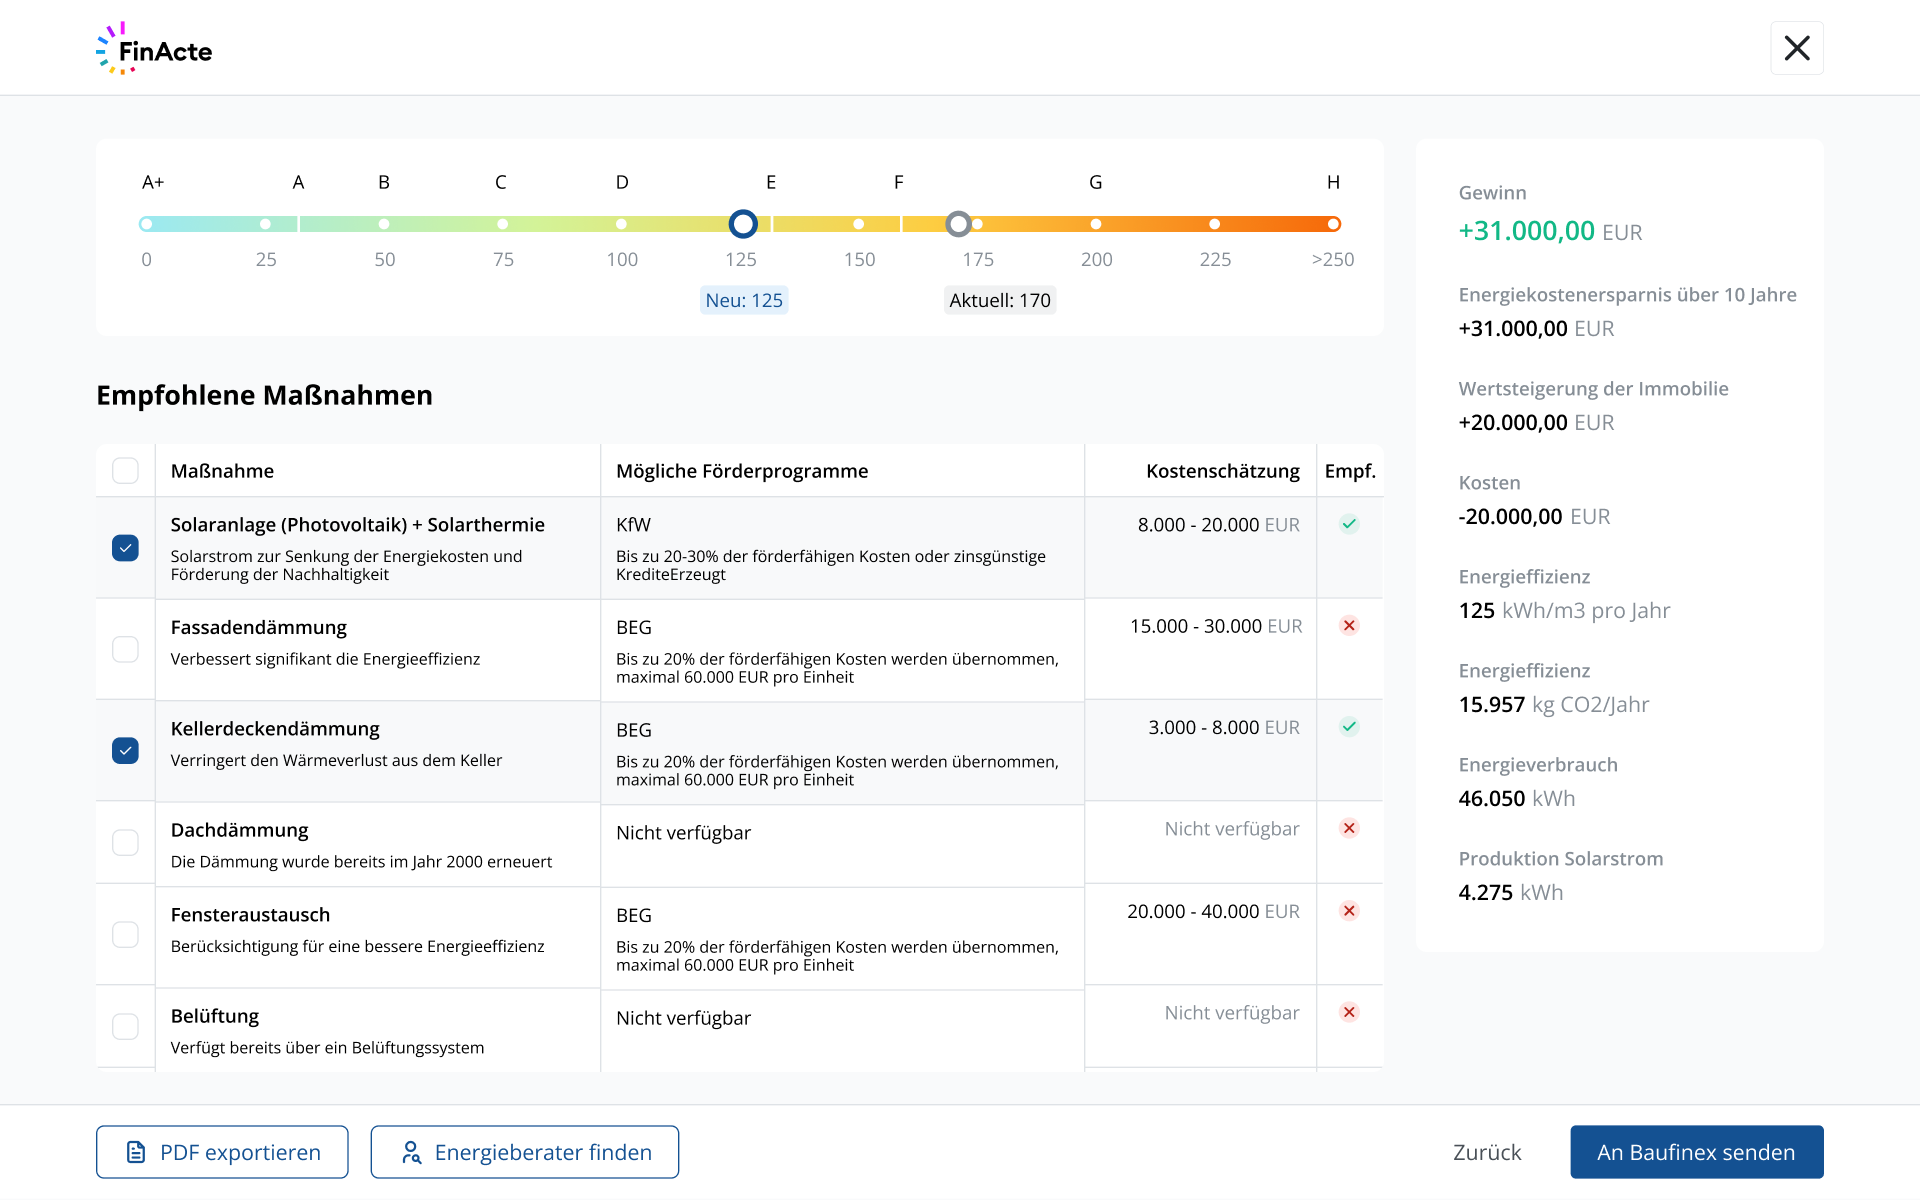
Task: Click the gray 'Aktuell' handle on energy scale
Action: click(958, 224)
